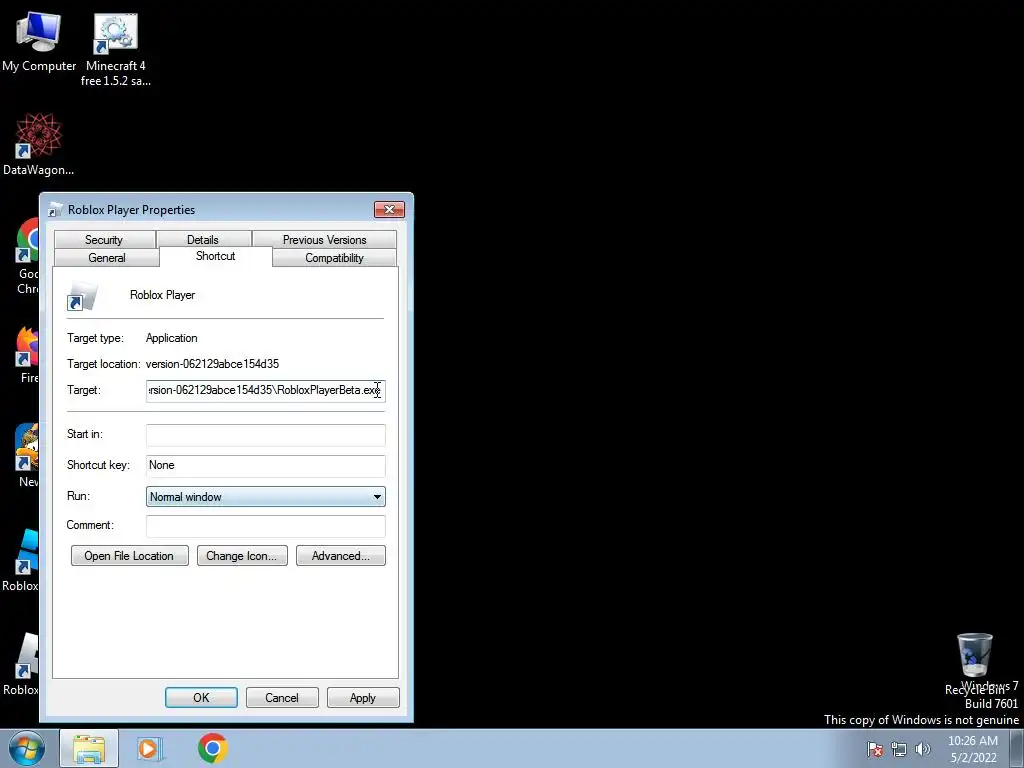This screenshot has width=1024, height=768.
Task: Open Action Center flag tray icon
Action: tap(875, 749)
